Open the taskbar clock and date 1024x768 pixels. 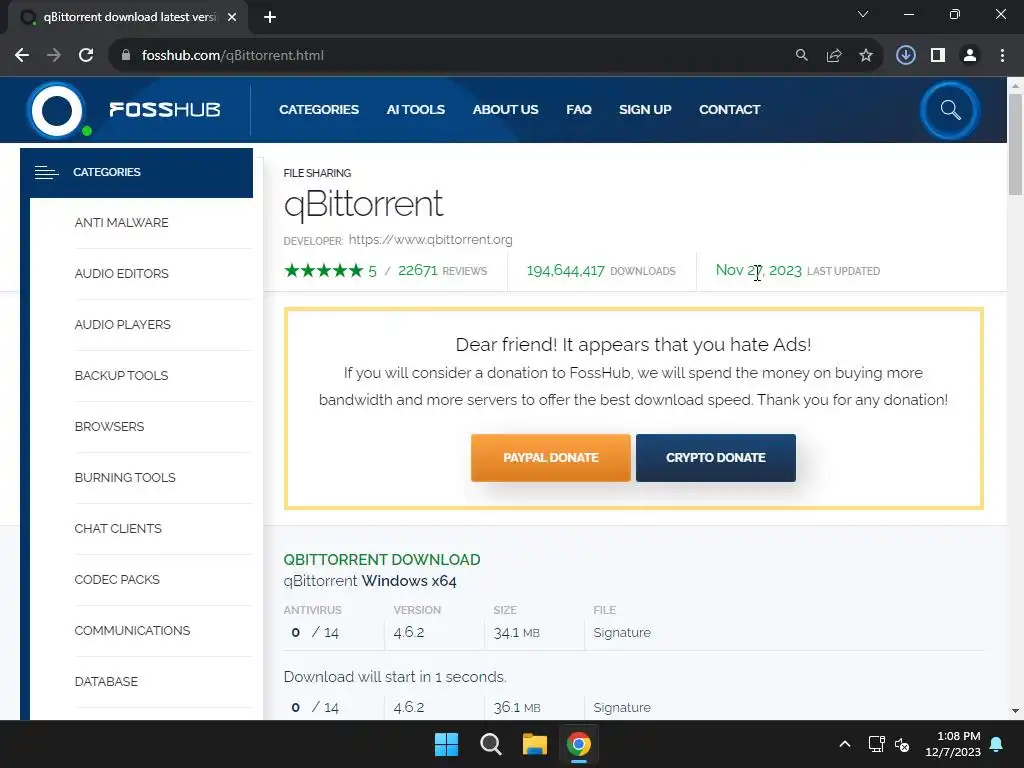pos(953,744)
